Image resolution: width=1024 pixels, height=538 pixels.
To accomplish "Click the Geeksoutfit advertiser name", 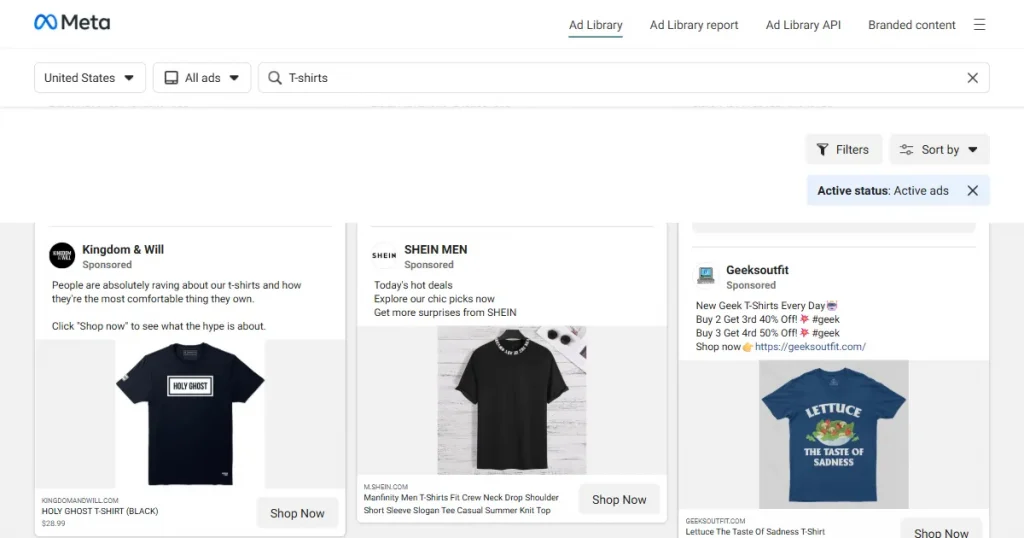I will click(757, 270).
